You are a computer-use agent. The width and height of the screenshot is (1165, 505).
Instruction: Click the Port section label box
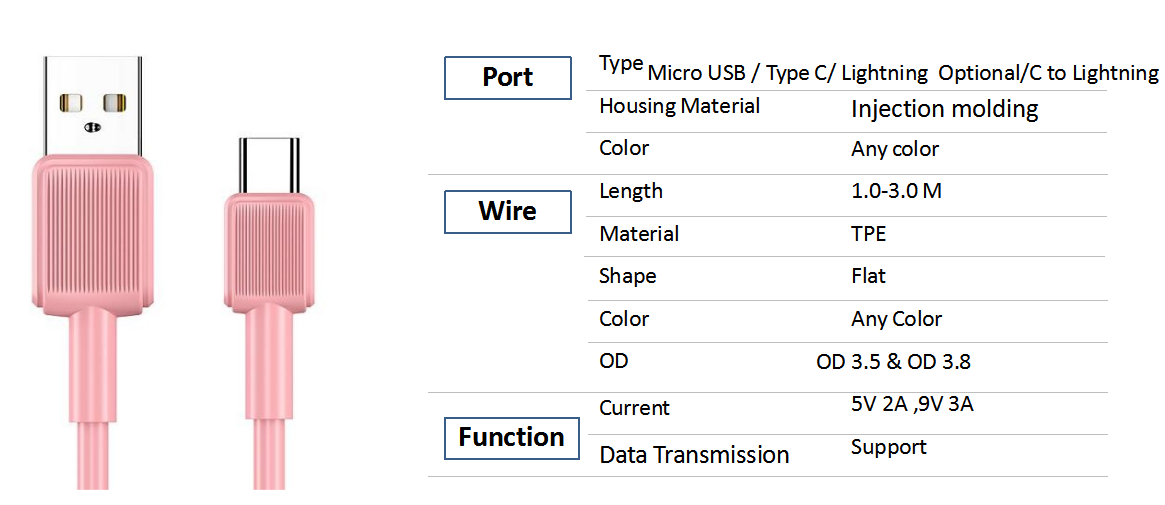coord(508,77)
